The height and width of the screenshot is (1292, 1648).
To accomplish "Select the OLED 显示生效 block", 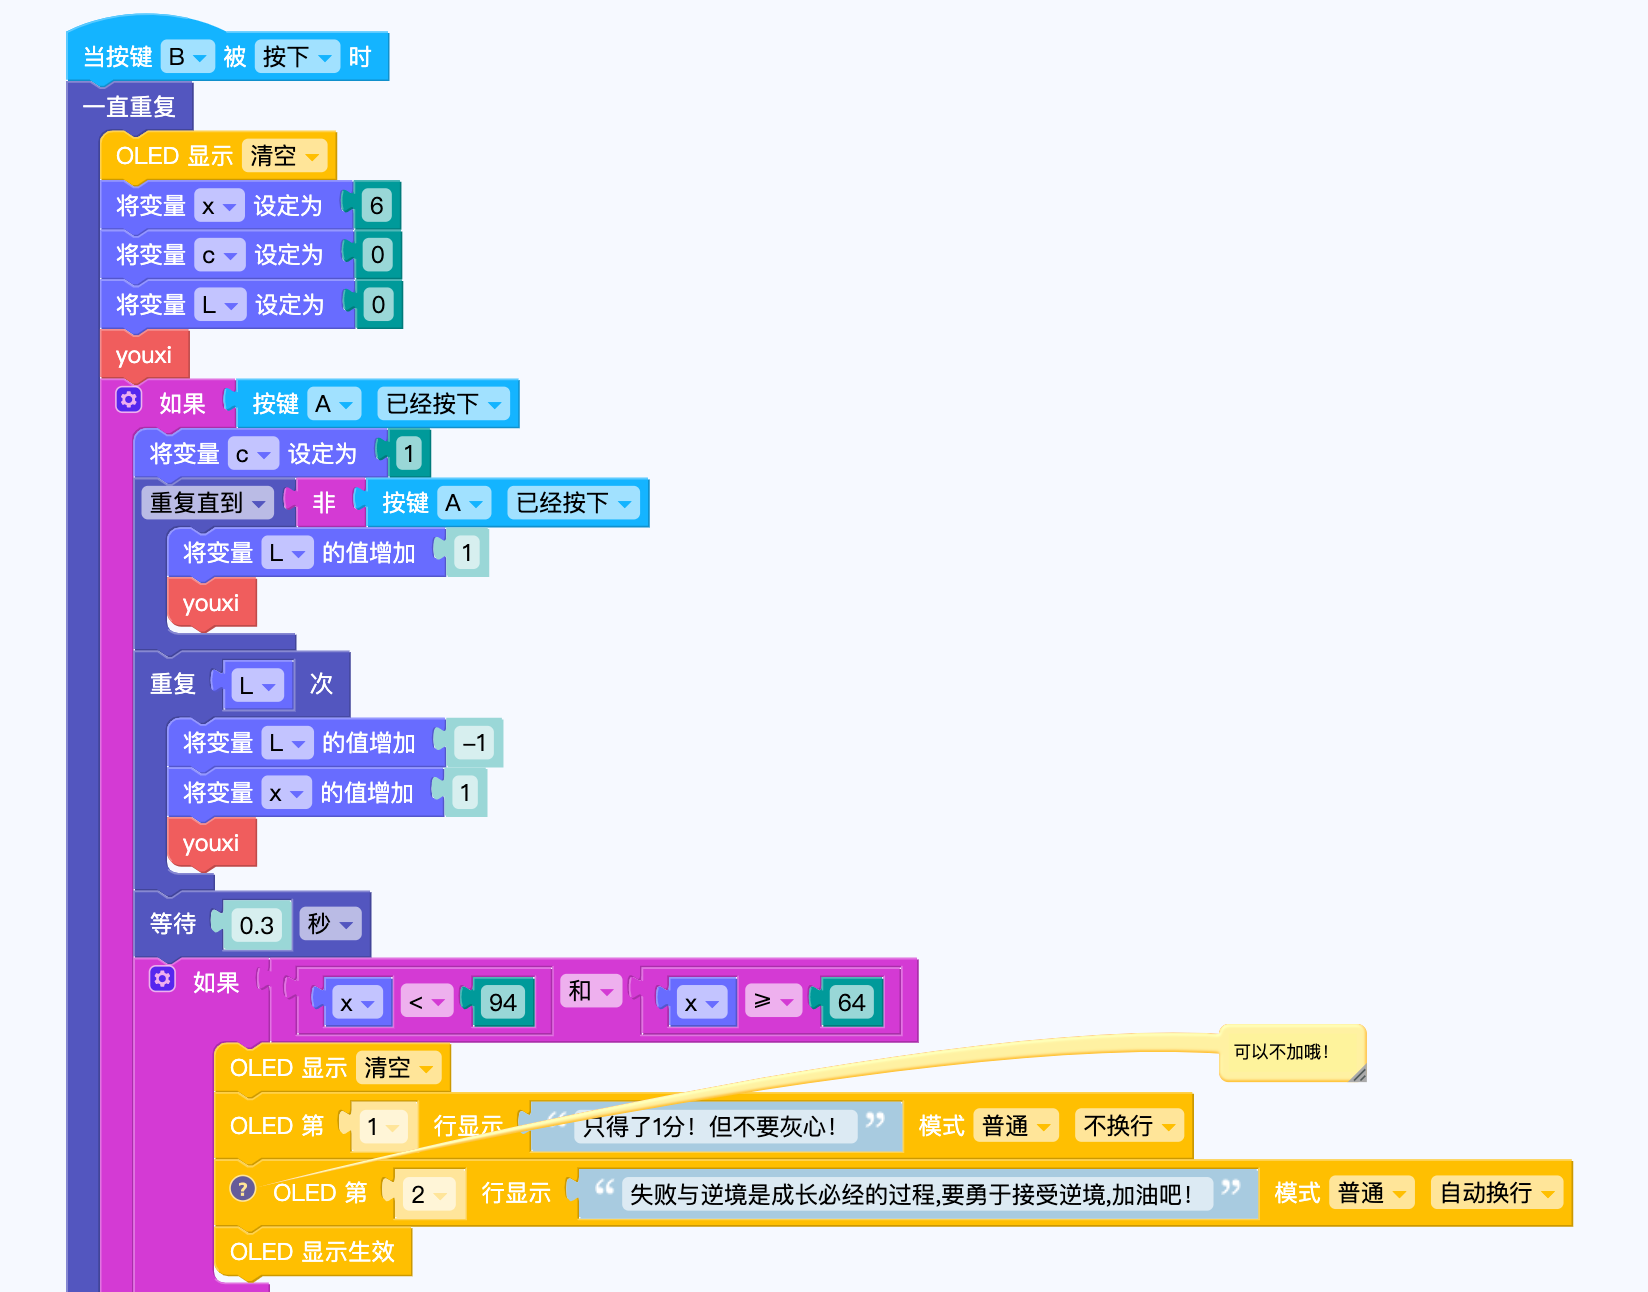I will coord(312,1252).
